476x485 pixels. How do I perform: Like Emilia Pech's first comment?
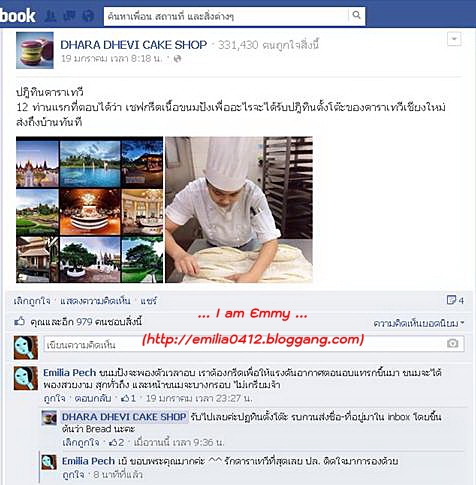pos(54,398)
